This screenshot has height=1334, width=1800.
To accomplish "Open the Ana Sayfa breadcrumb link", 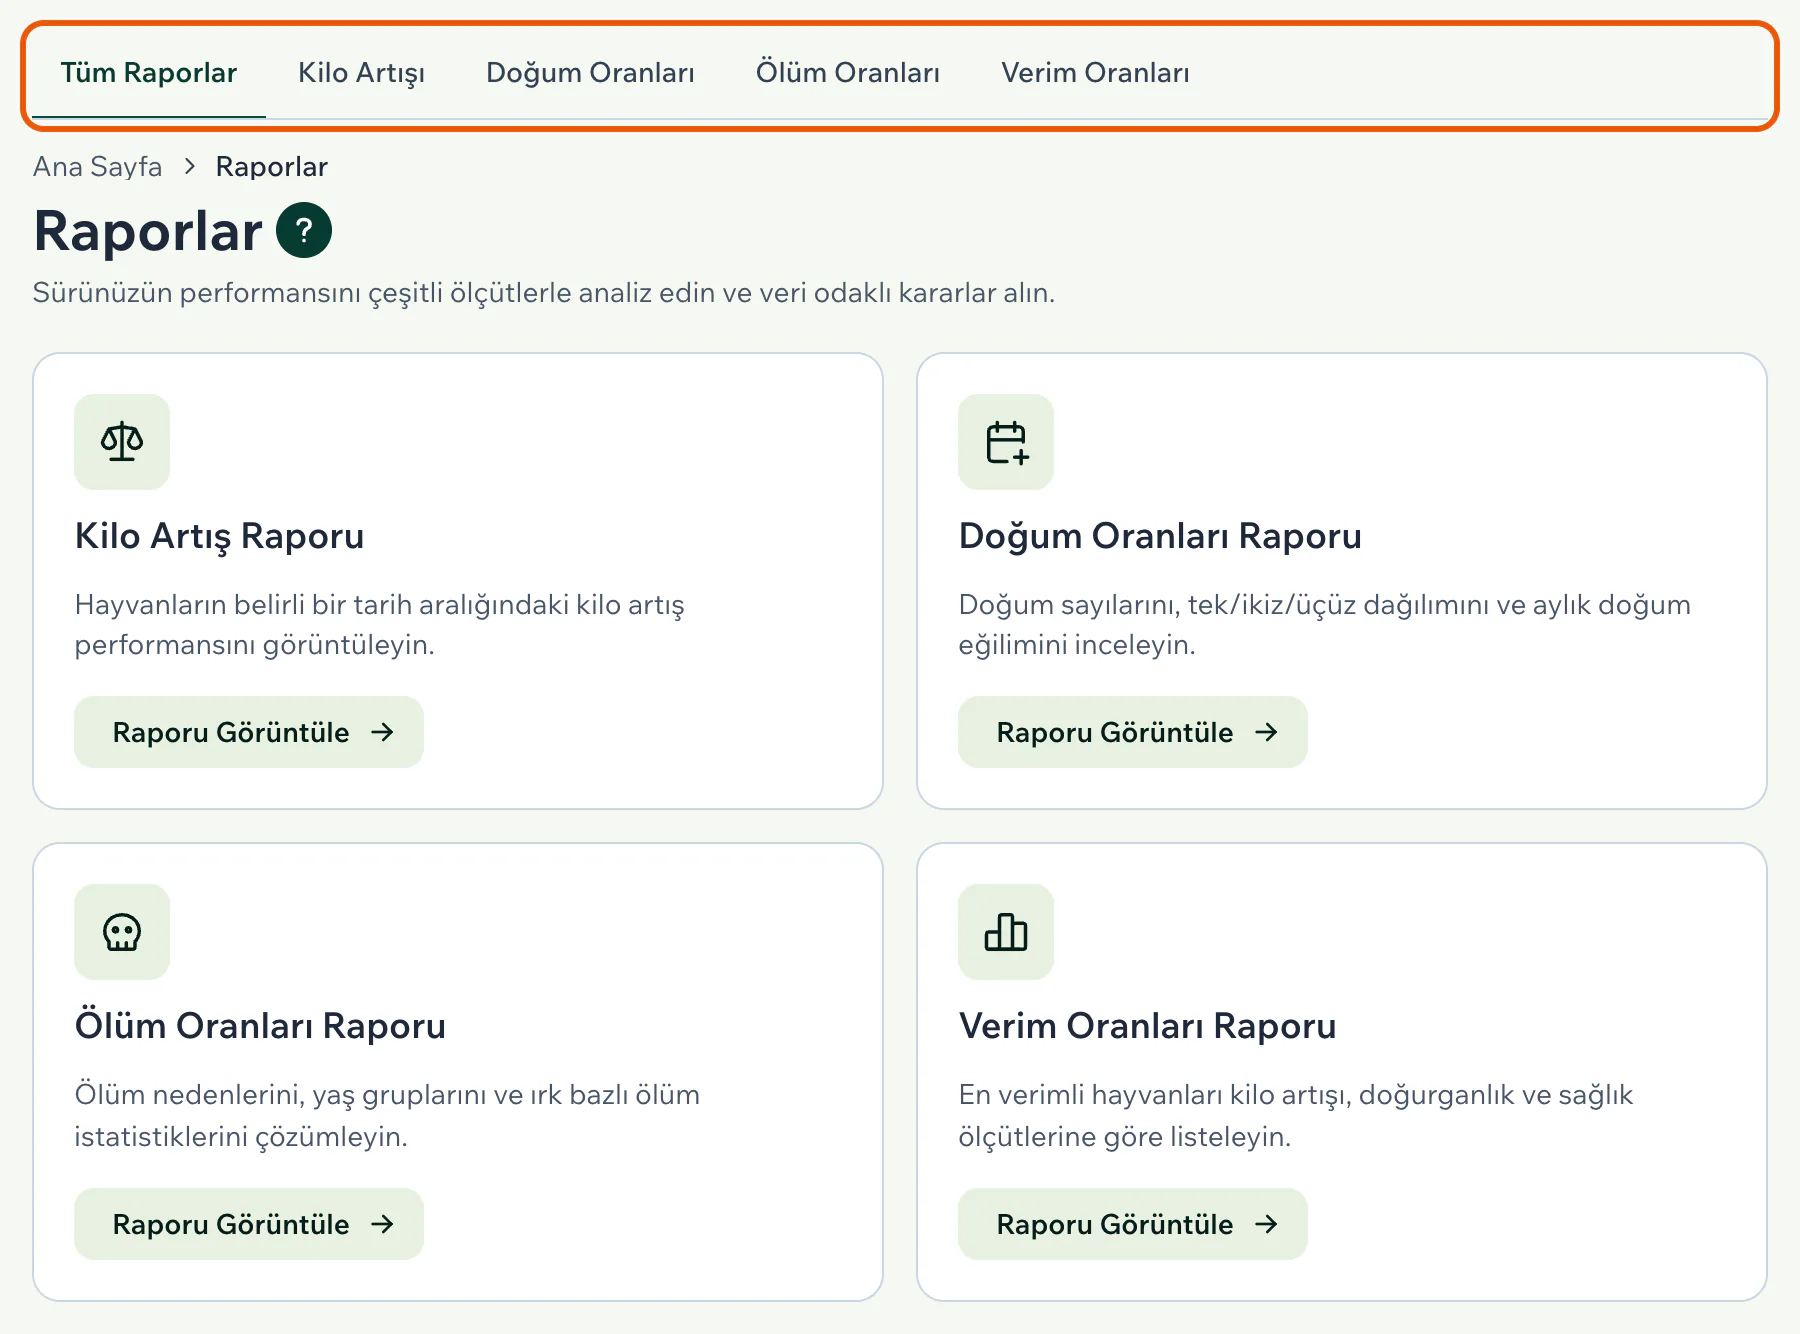I will [x=97, y=166].
